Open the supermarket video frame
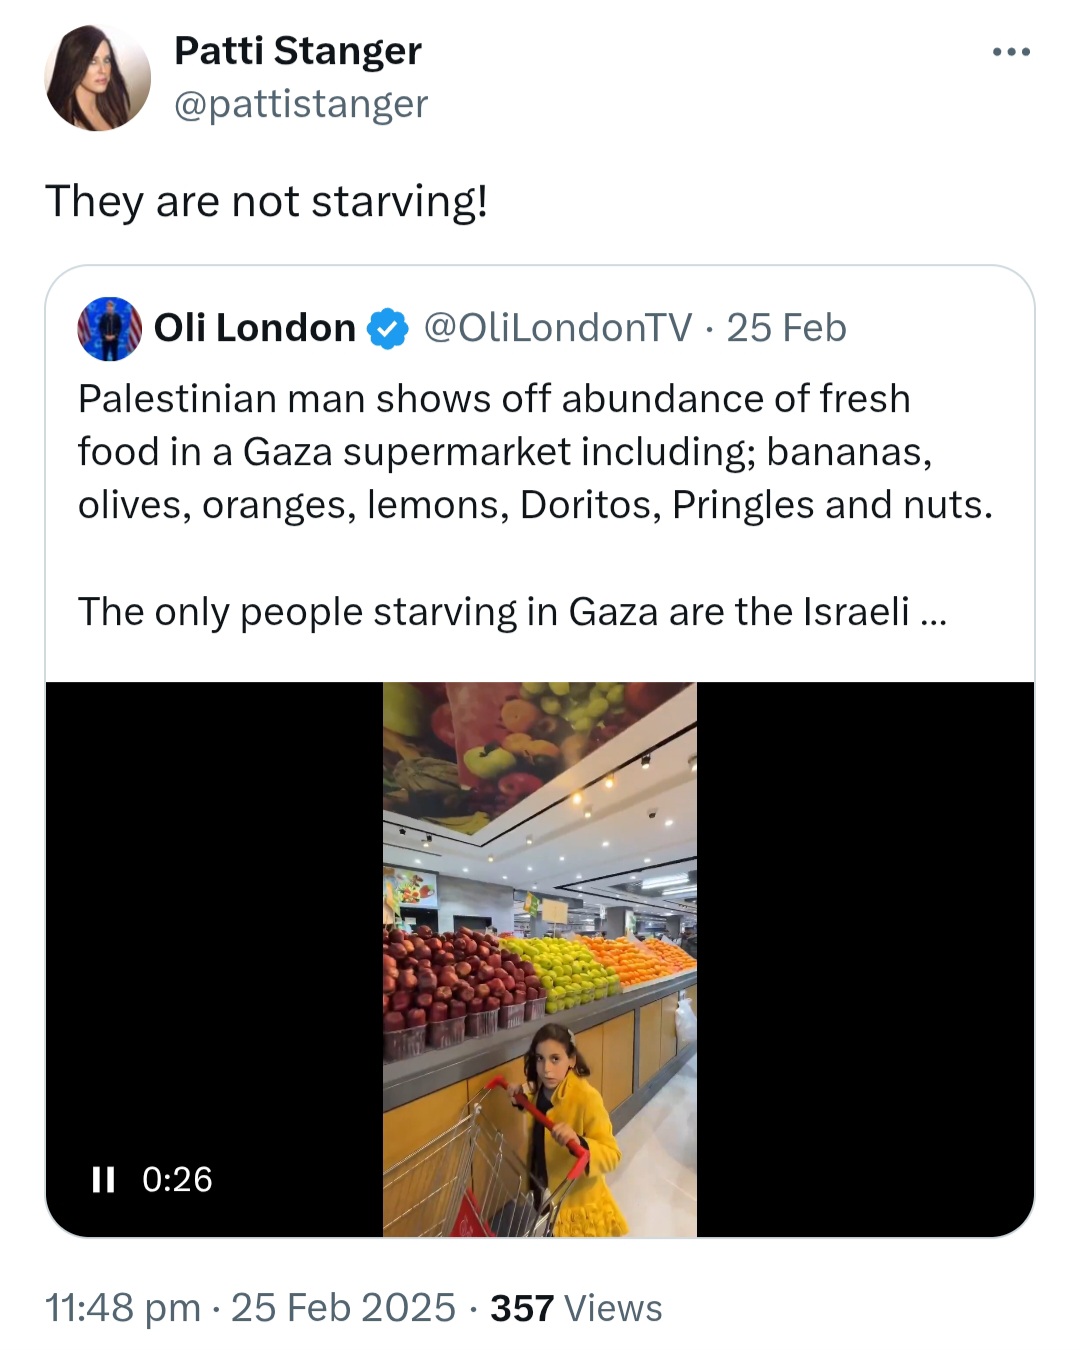 (540, 960)
